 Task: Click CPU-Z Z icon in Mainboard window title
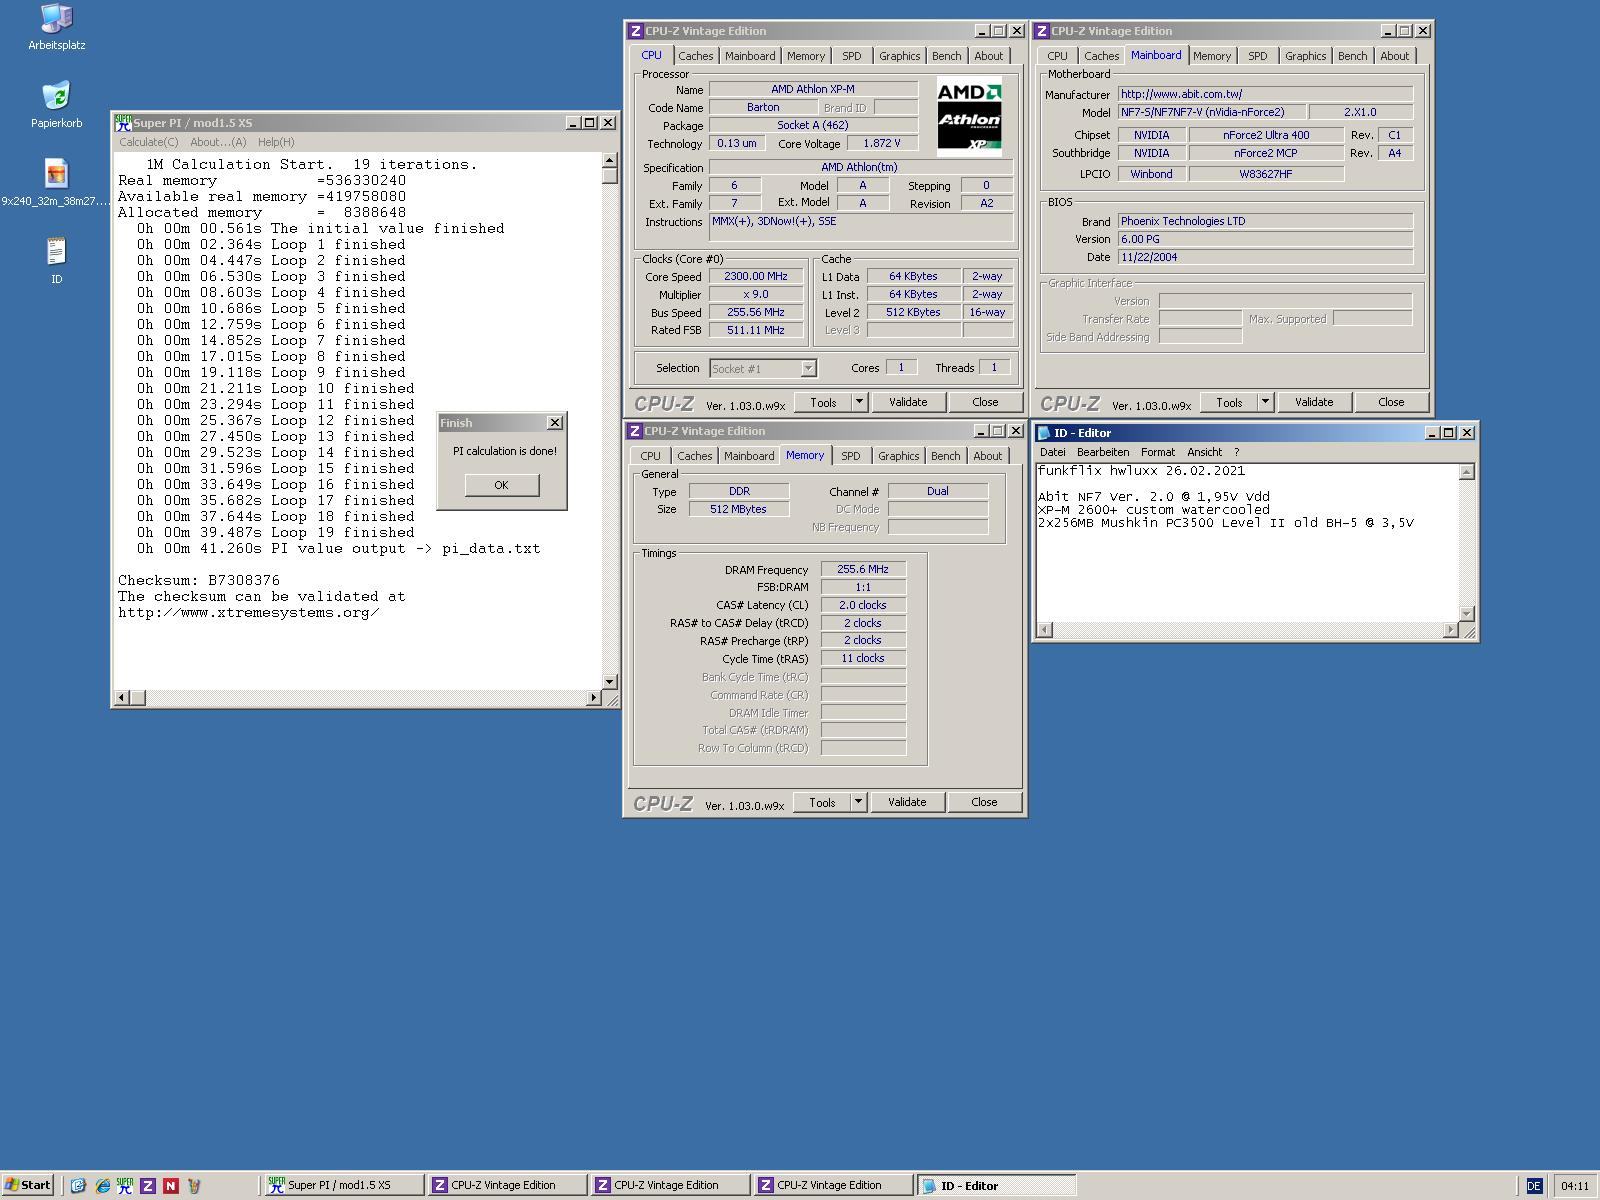point(1041,31)
